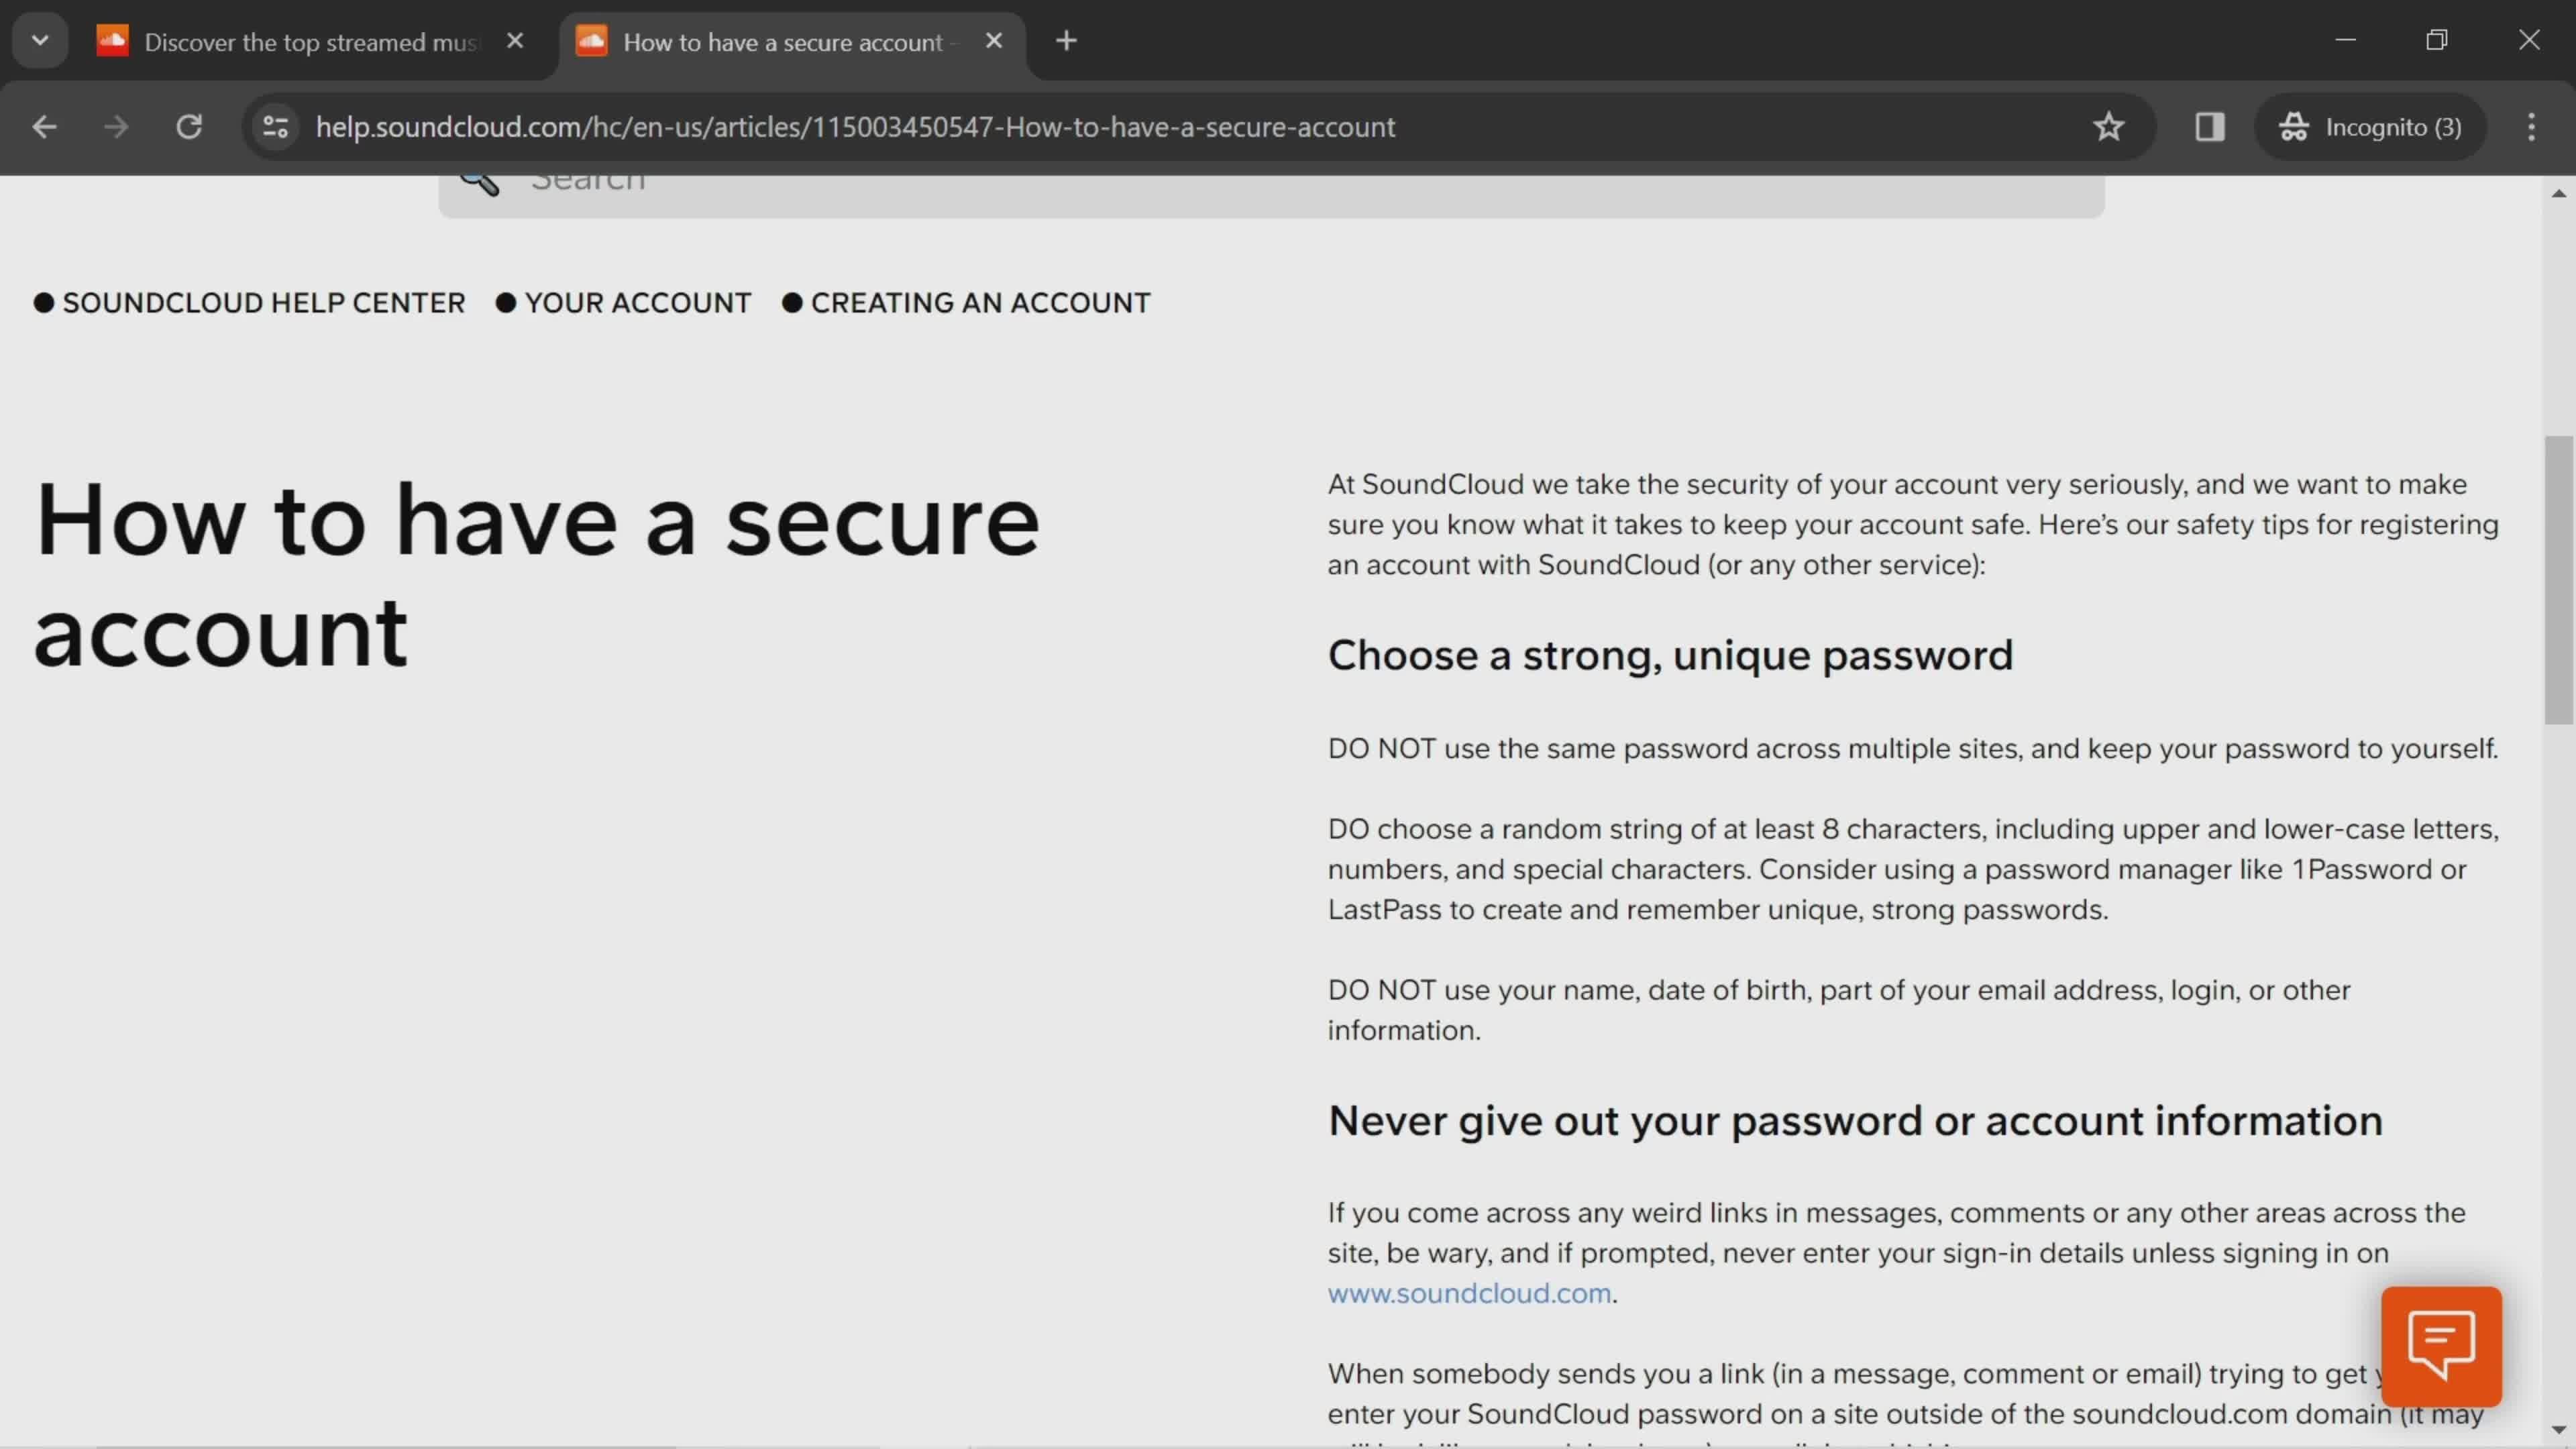Click the browser sidebar toggle icon
This screenshot has height=1449, width=2576.
click(2210, 125)
